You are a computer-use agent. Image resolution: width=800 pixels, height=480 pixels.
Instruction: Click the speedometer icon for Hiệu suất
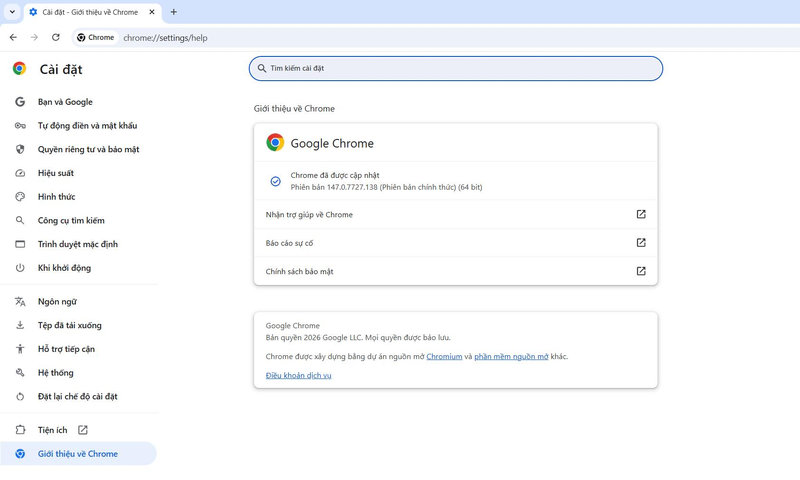pos(20,173)
